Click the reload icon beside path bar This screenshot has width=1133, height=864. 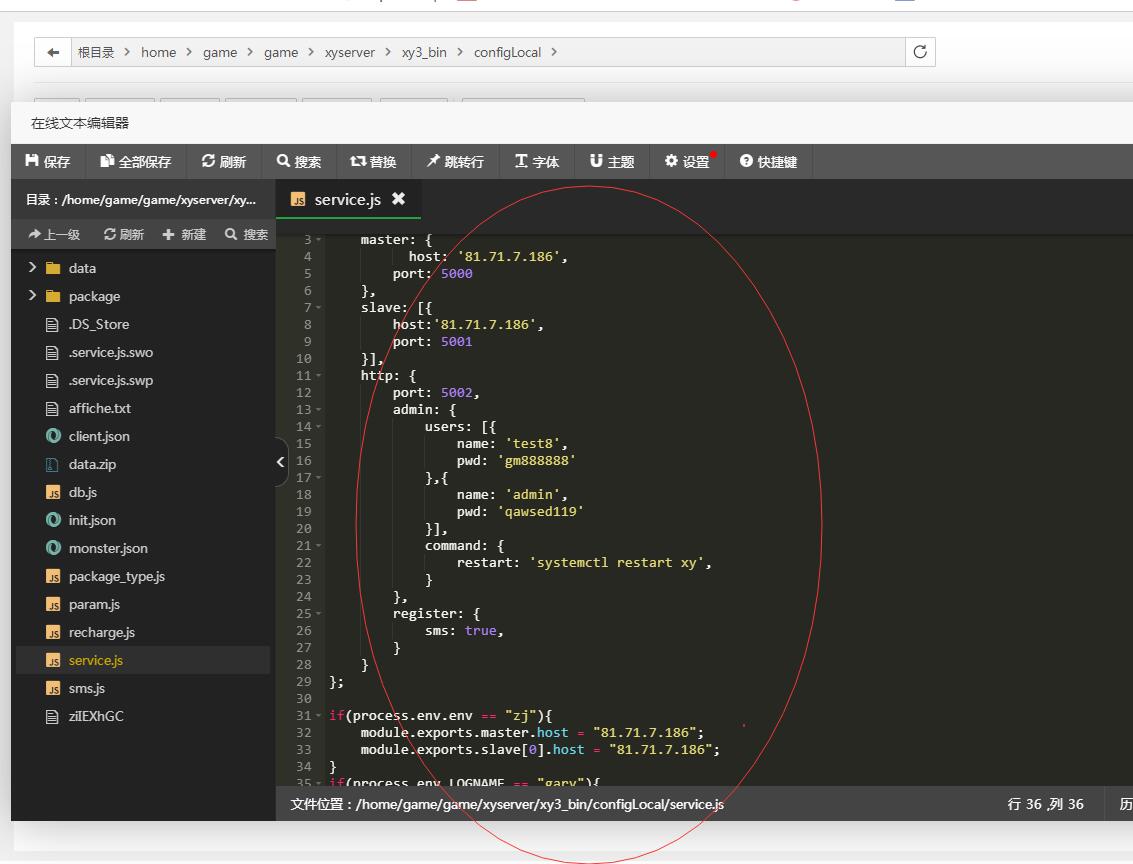click(x=920, y=52)
